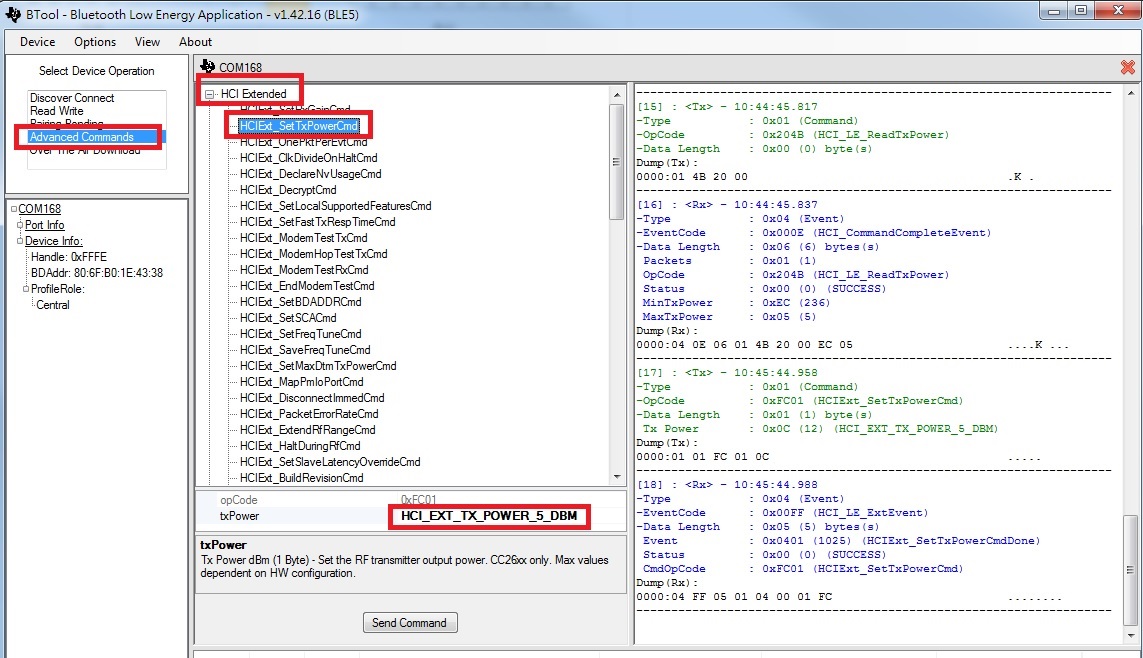Open the Options menu
The image size is (1143, 658).
[95, 42]
